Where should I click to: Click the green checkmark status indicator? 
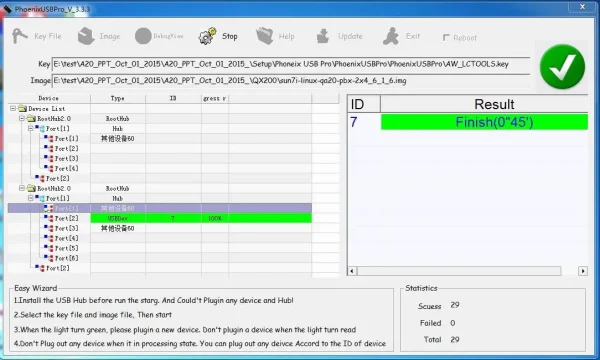point(562,67)
